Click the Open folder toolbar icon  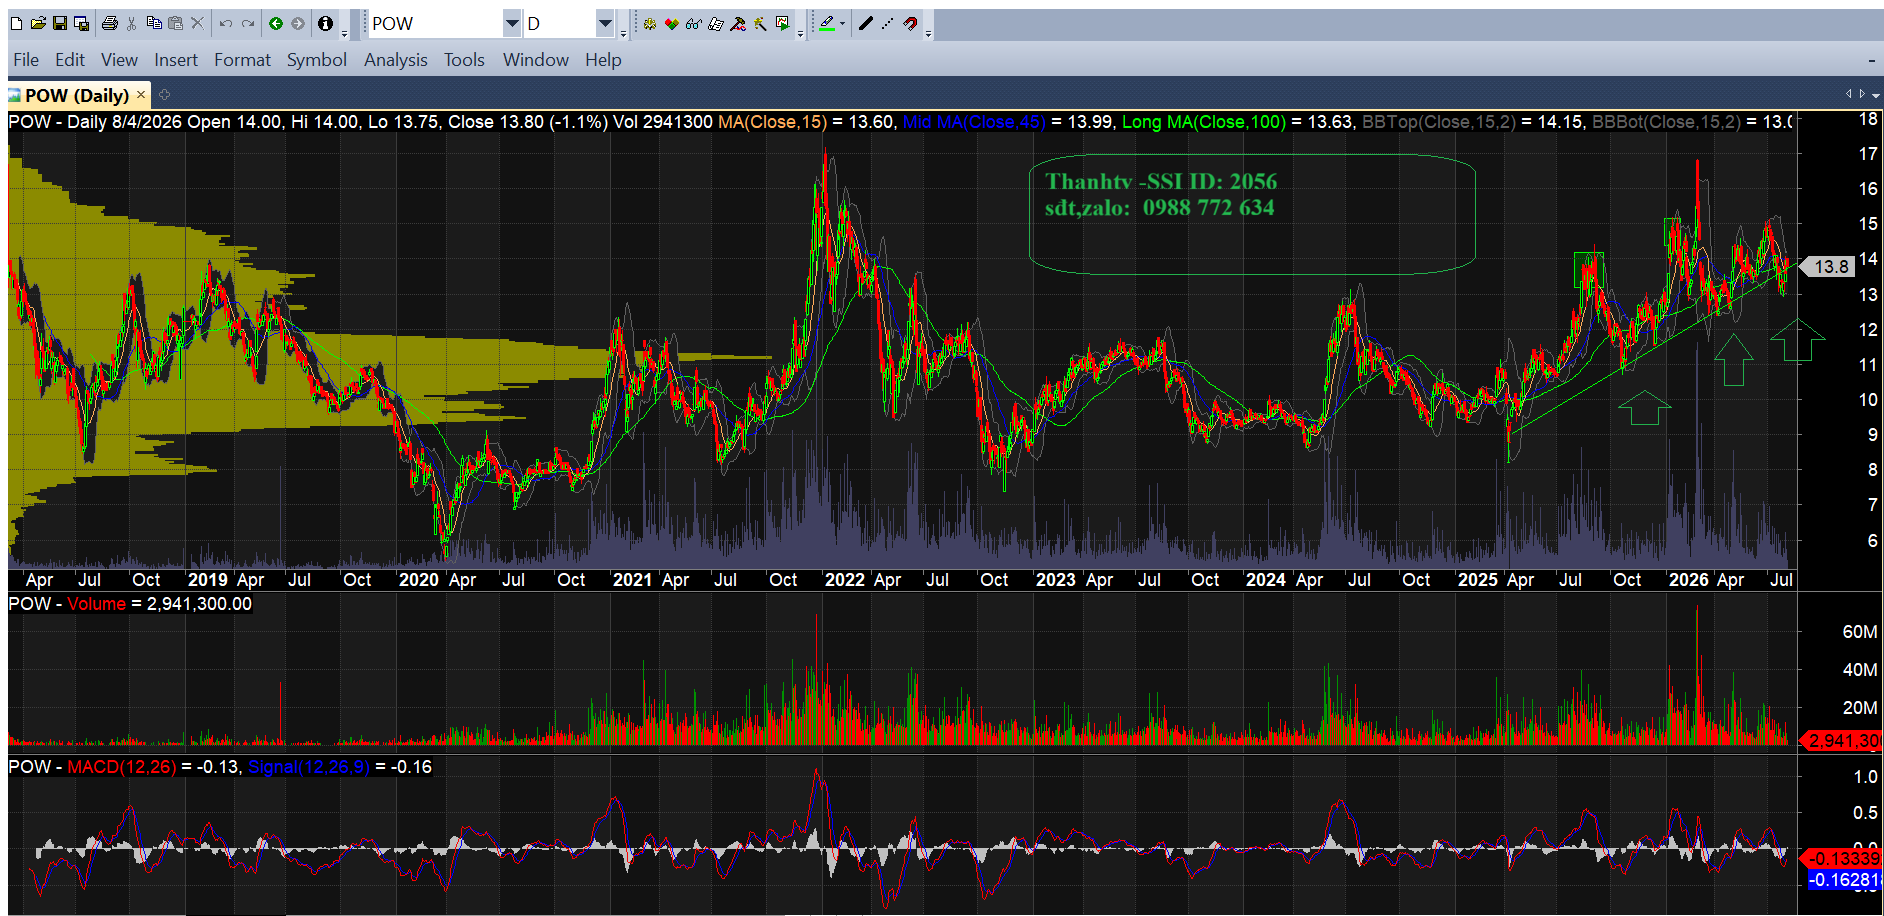click(x=38, y=23)
